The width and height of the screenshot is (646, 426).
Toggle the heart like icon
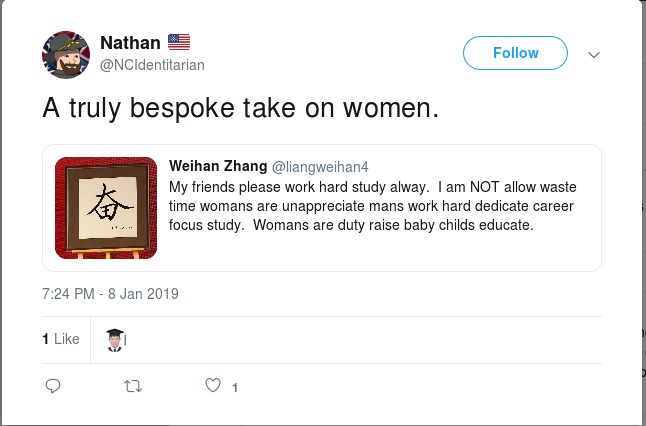(x=212, y=385)
